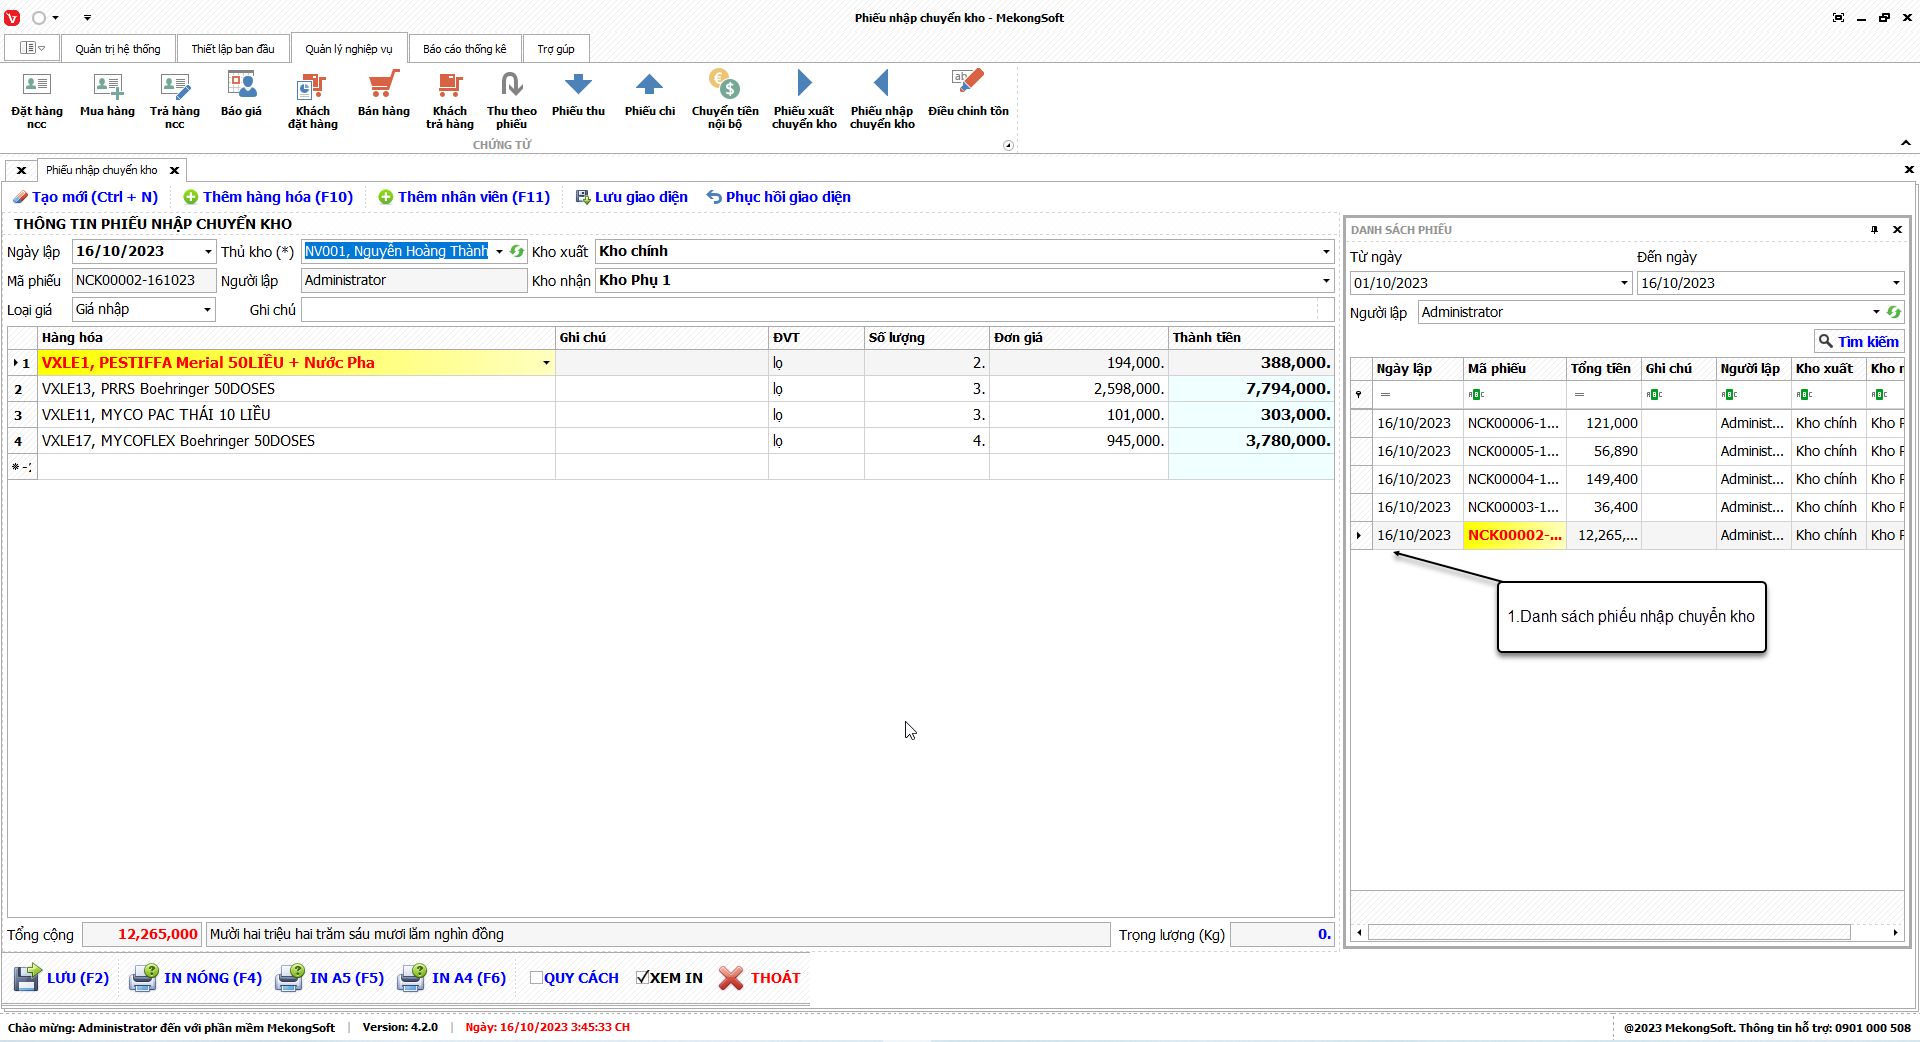
Task: Uncheck the XEM IN checkbox
Action: pyautogui.click(x=642, y=978)
